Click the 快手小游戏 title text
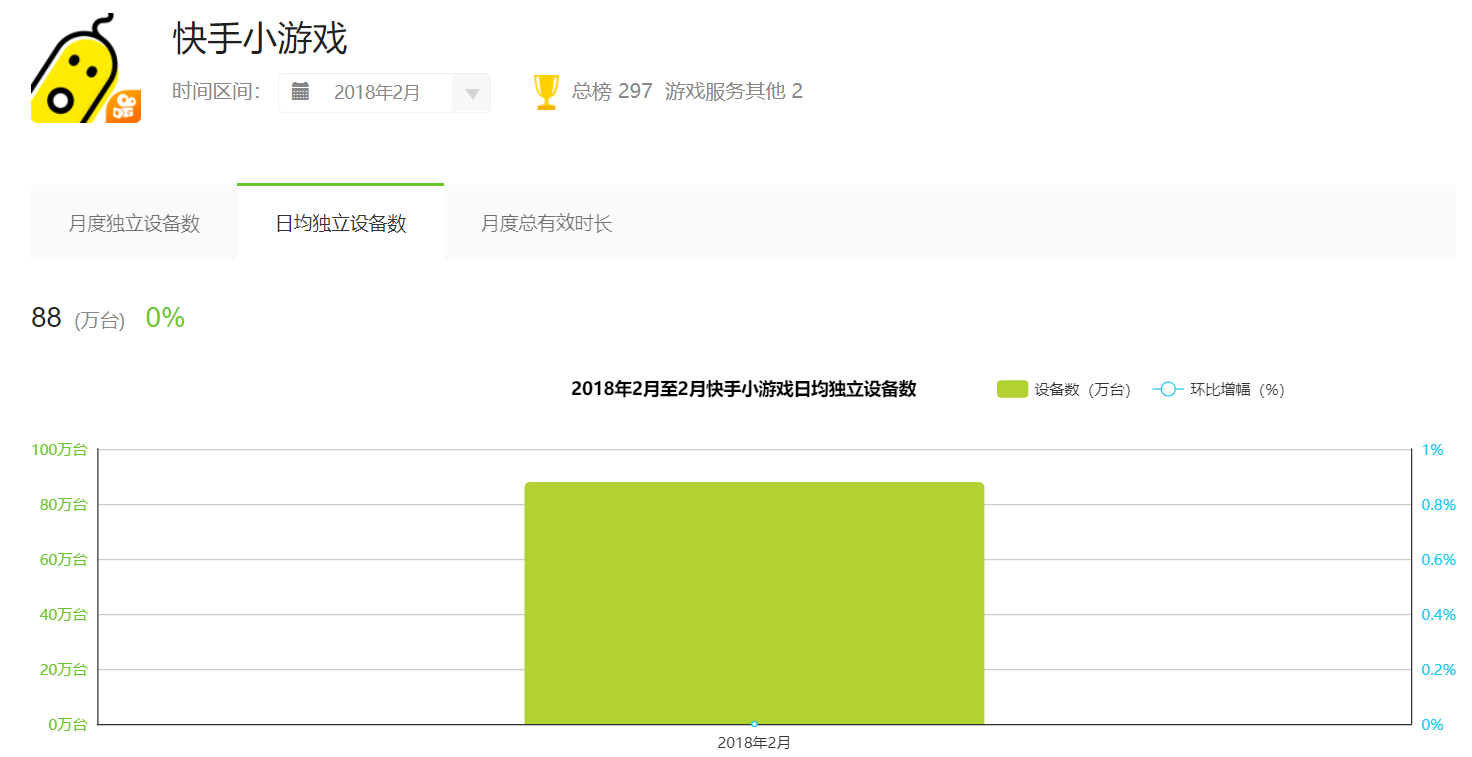The image size is (1472, 757). pos(260,39)
